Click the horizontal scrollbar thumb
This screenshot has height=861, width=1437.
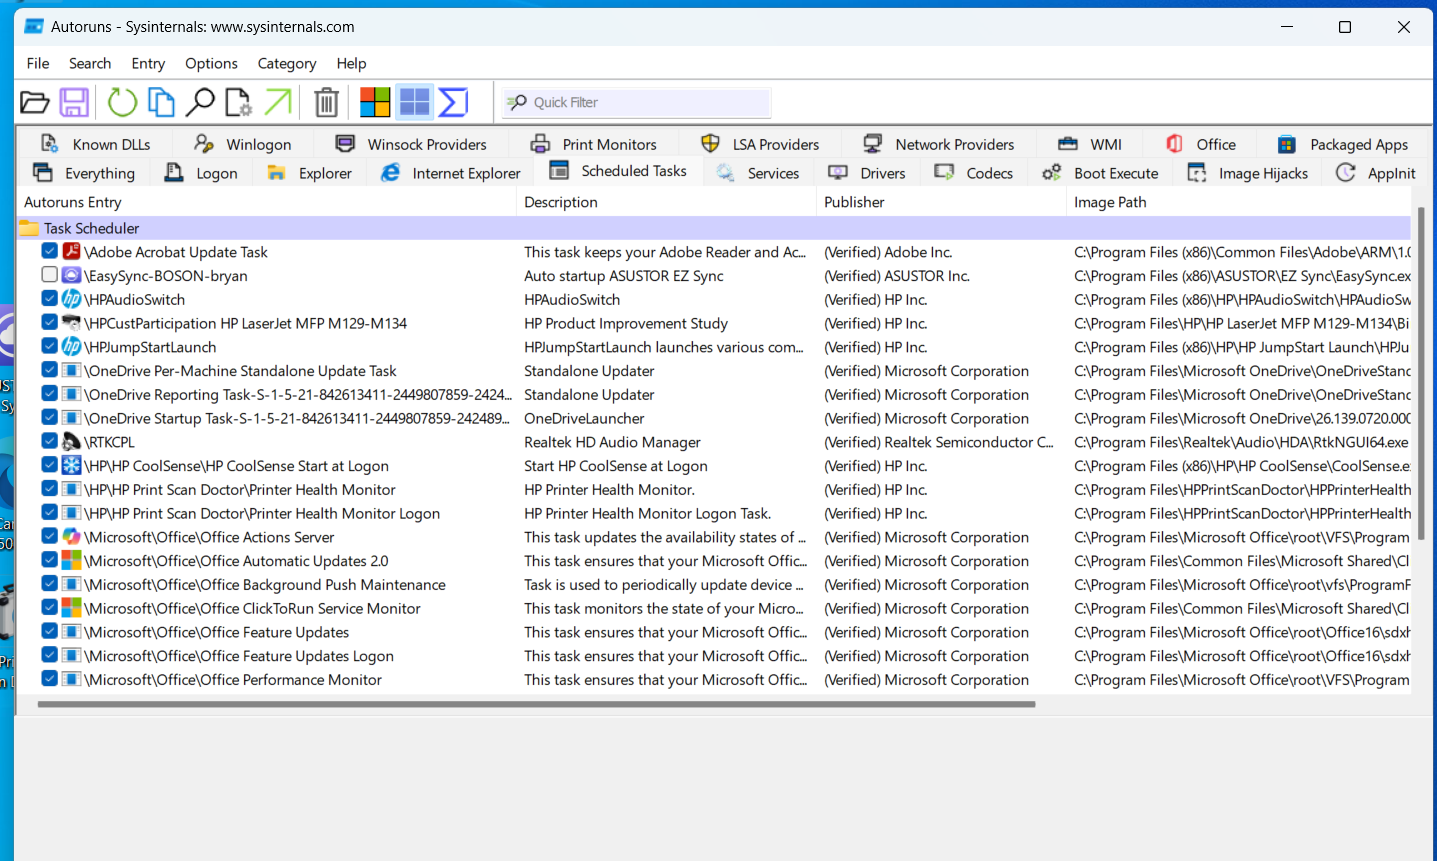click(x=536, y=704)
